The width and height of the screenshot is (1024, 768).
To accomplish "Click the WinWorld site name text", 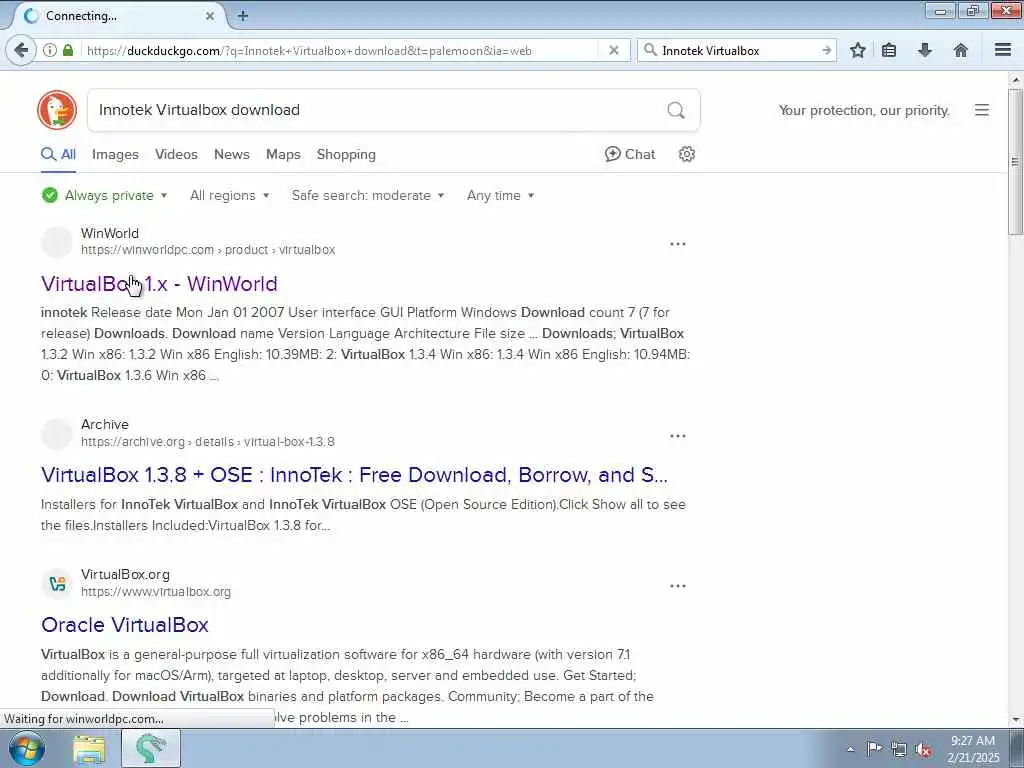I will pos(110,233).
